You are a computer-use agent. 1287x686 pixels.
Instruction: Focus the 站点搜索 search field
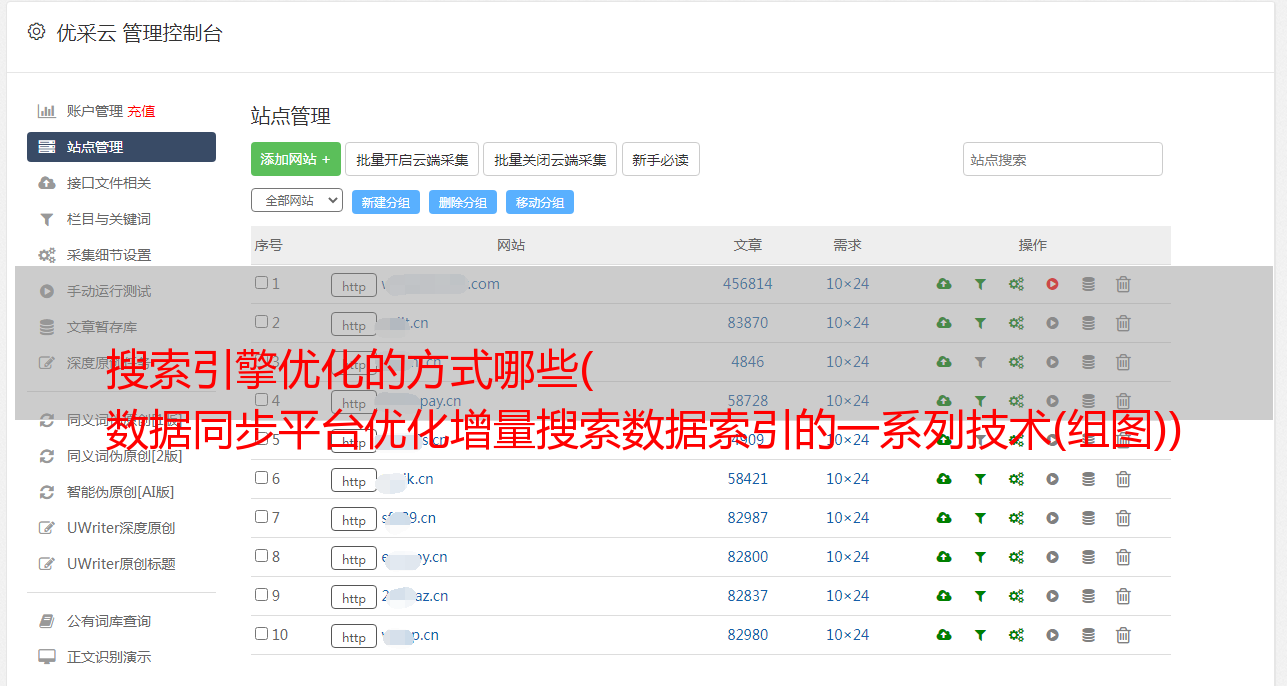pos(1062,159)
